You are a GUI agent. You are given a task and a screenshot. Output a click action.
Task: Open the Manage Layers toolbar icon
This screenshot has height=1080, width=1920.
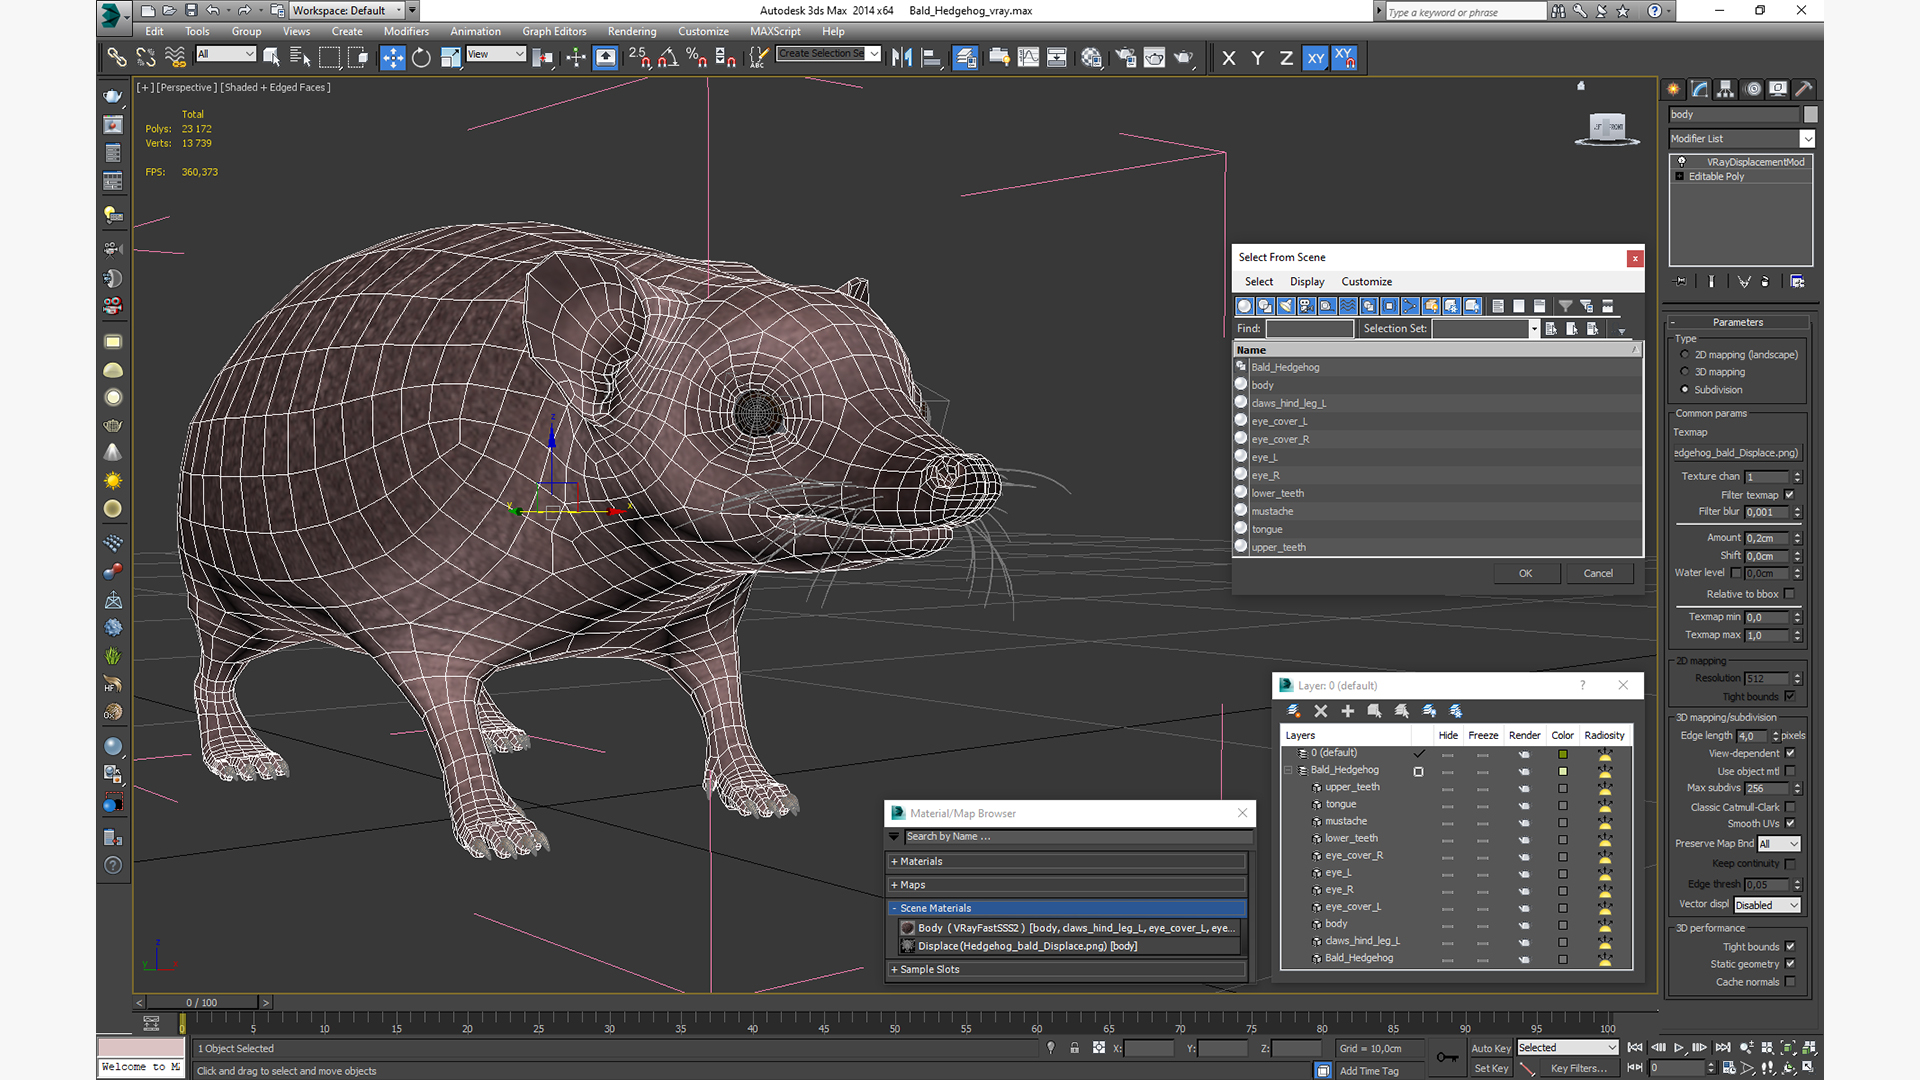[x=965, y=58]
